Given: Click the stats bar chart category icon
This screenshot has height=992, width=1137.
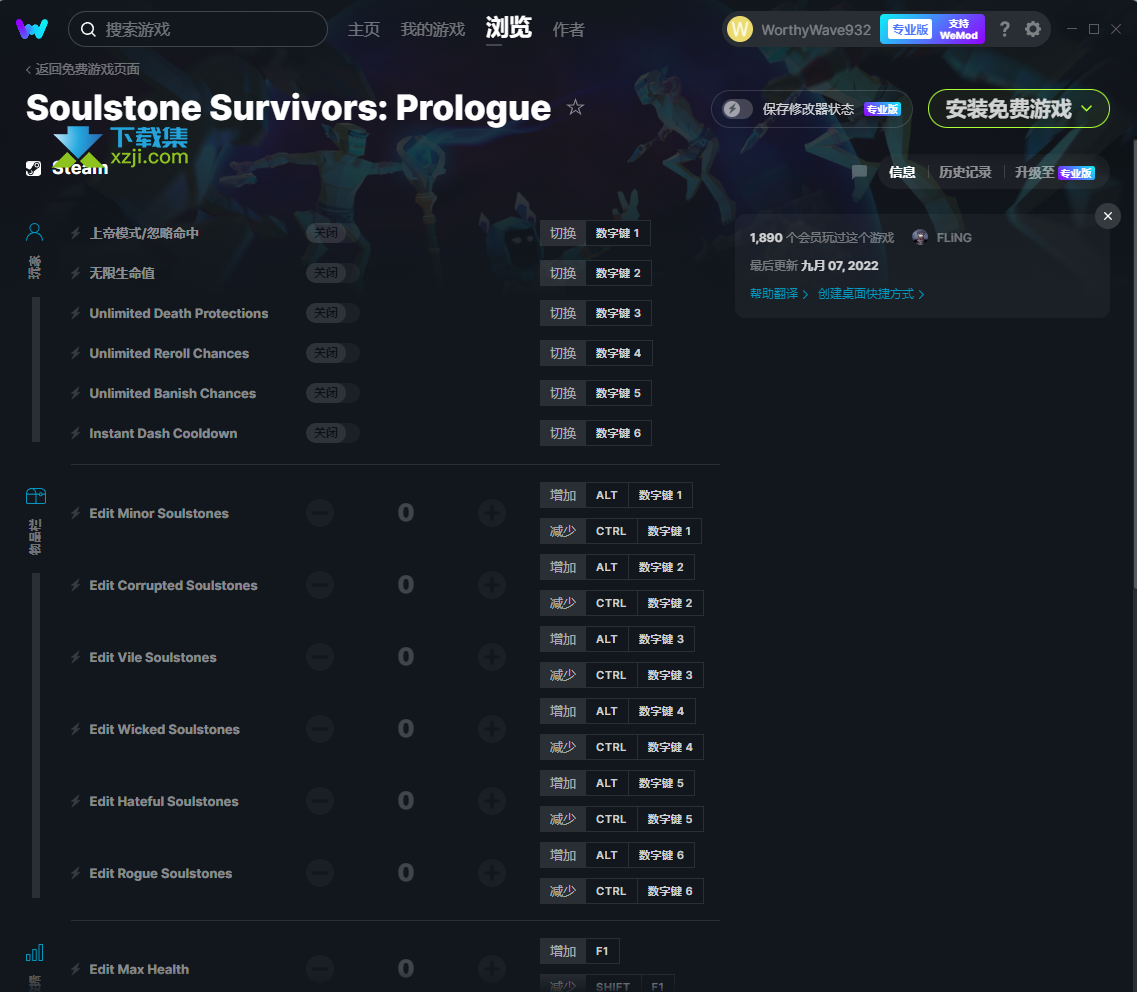Looking at the screenshot, I should (x=35, y=953).
